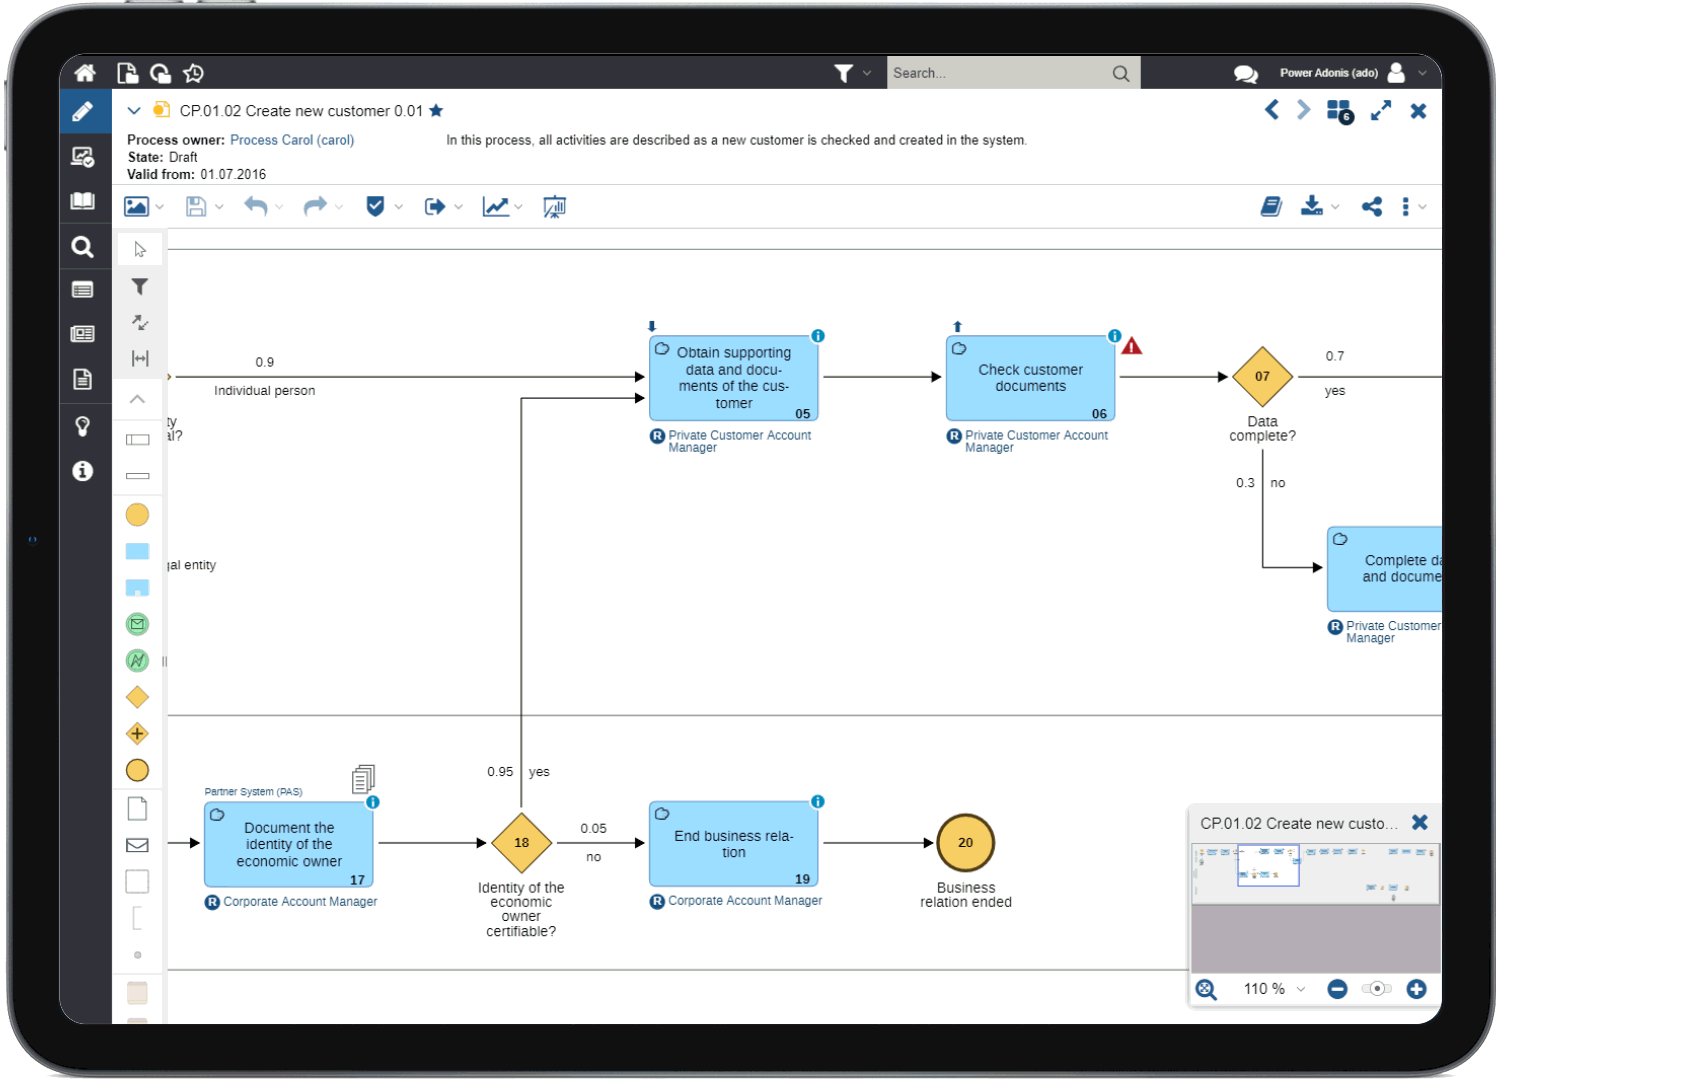Click the zoom in plus button
This screenshot has width=1697, height=1080.
tap(1416, 989)
